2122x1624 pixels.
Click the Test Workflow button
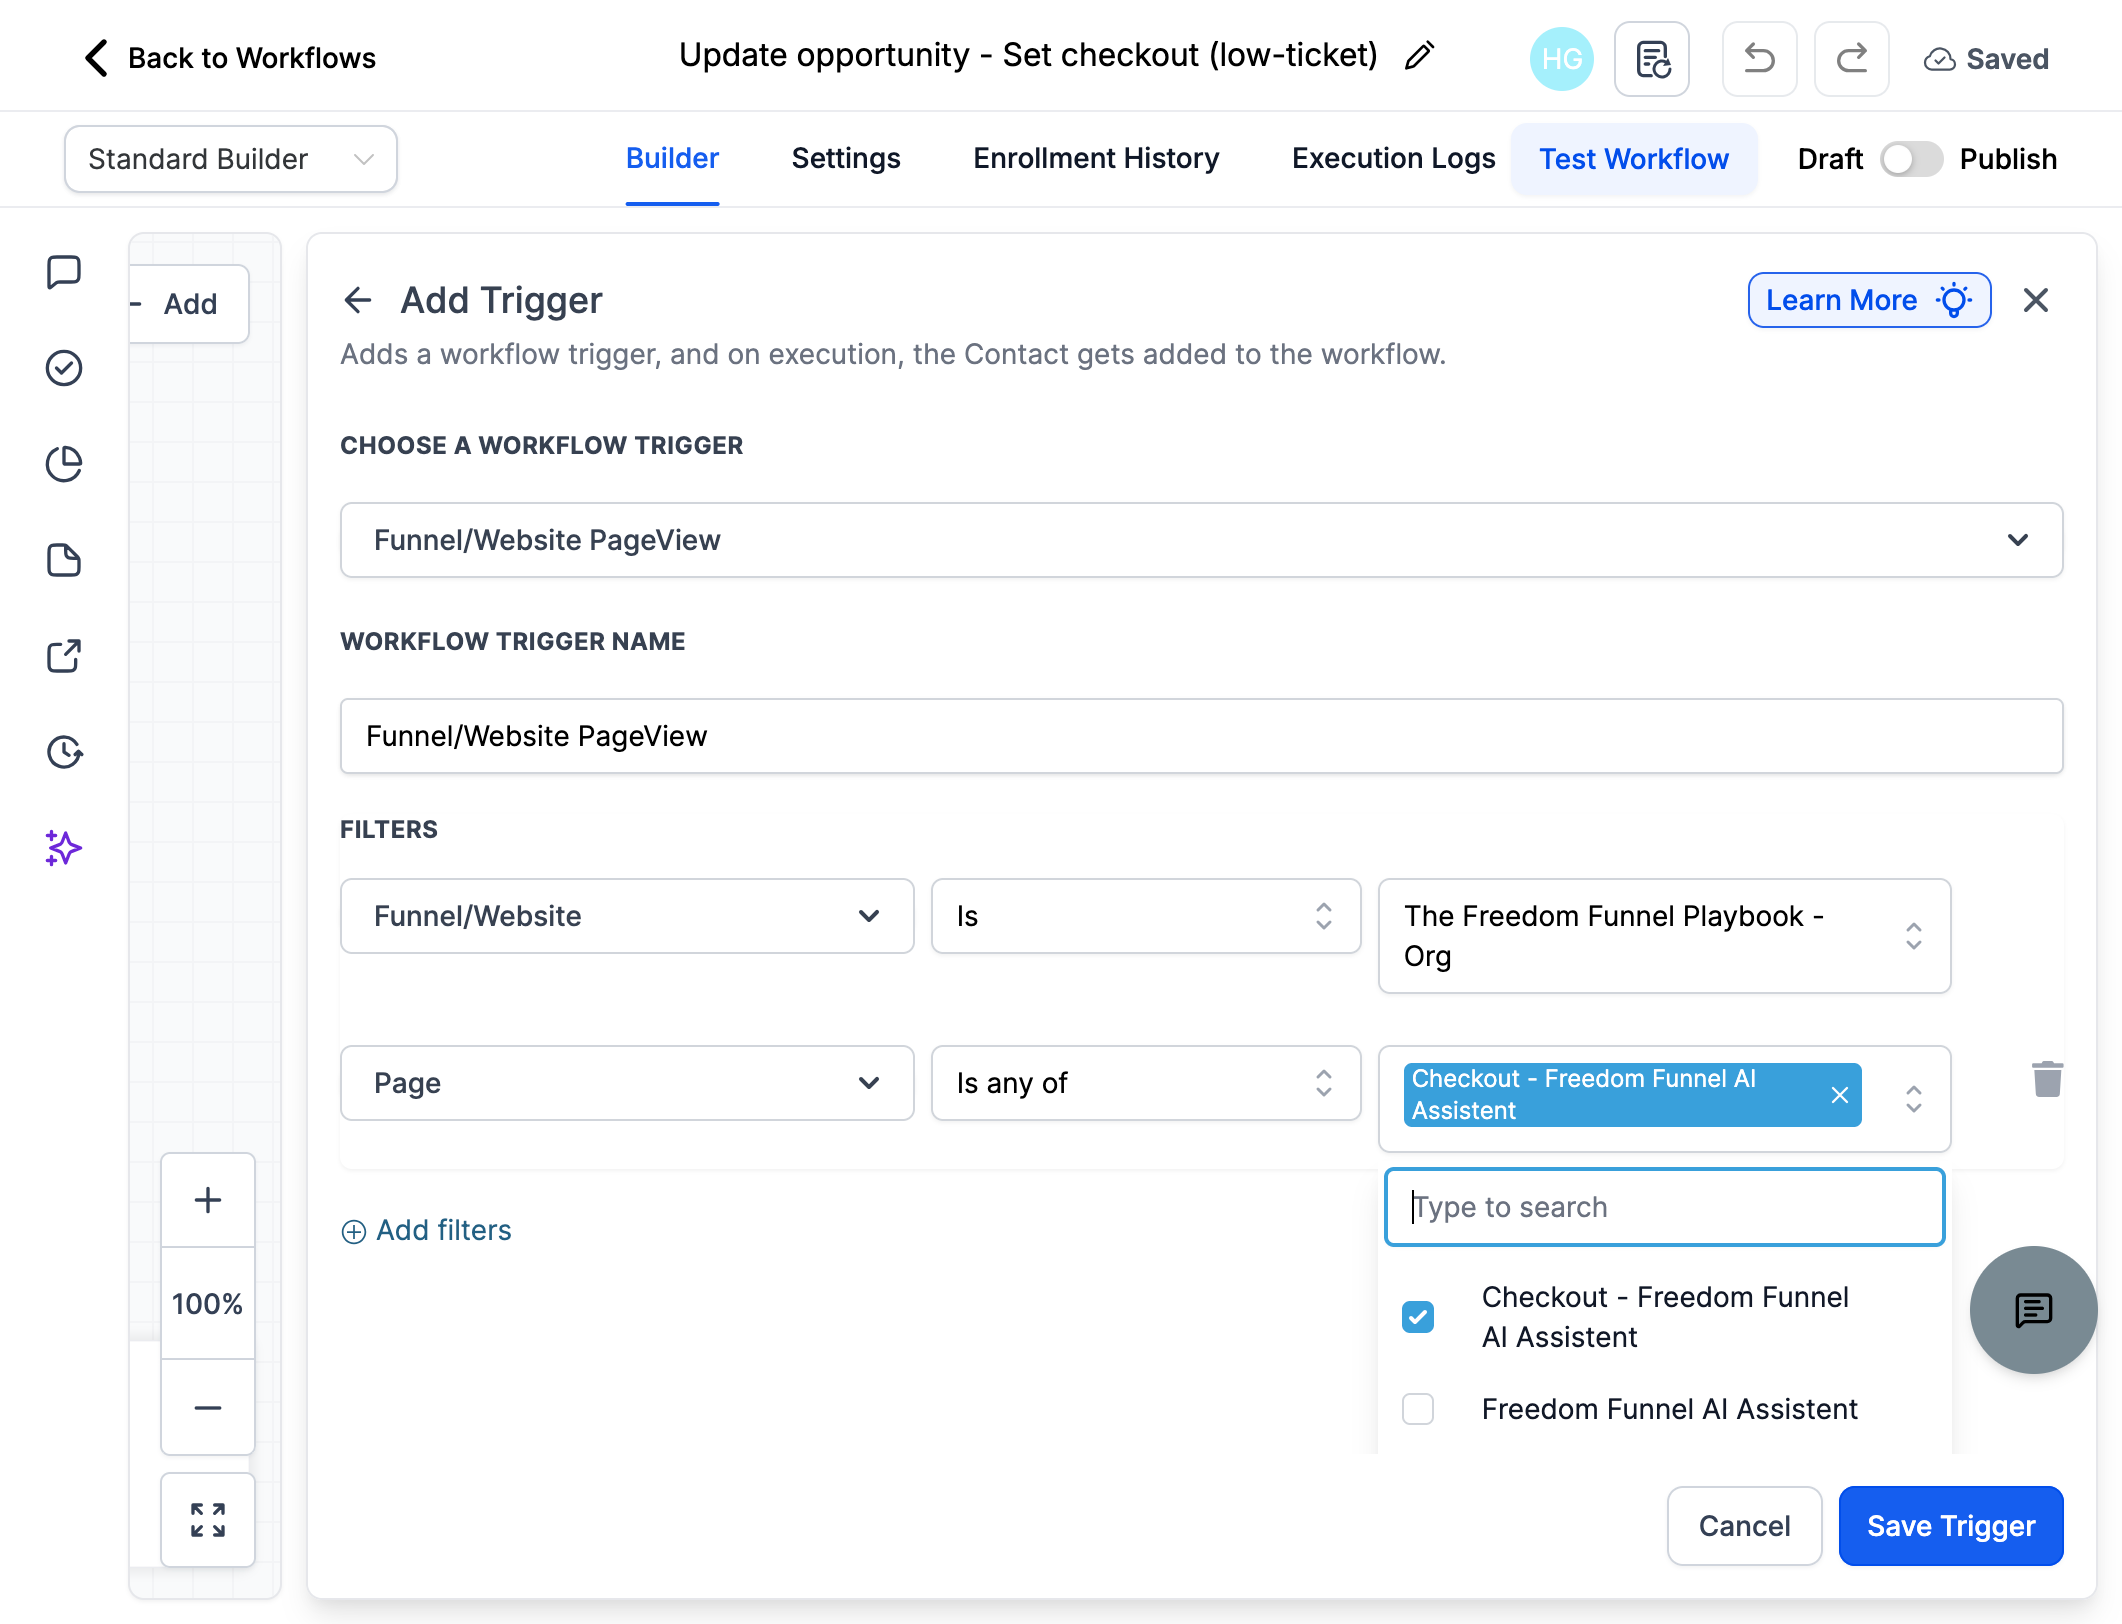tap(1634, 159)
